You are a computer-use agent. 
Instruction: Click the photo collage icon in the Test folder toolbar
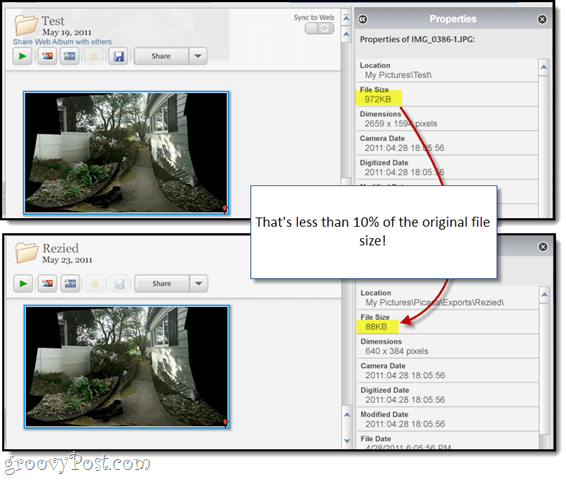[x=47, y=56]
